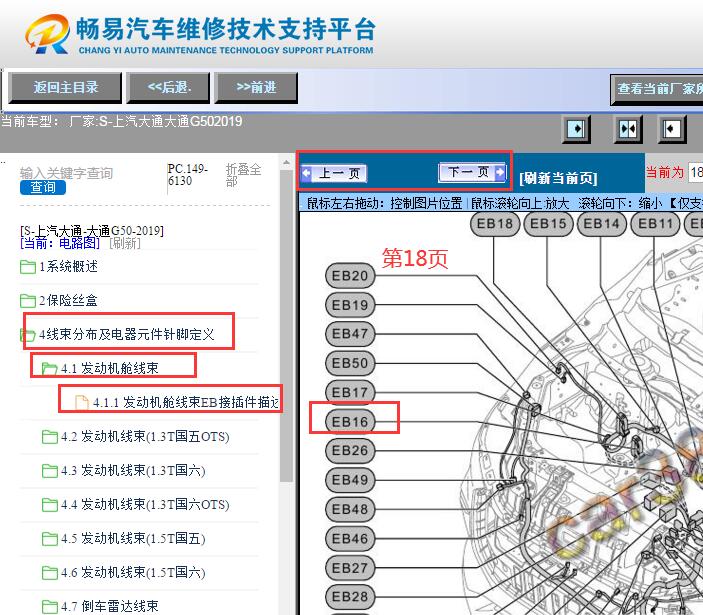Click the EB48 connector label

(350, 510)
